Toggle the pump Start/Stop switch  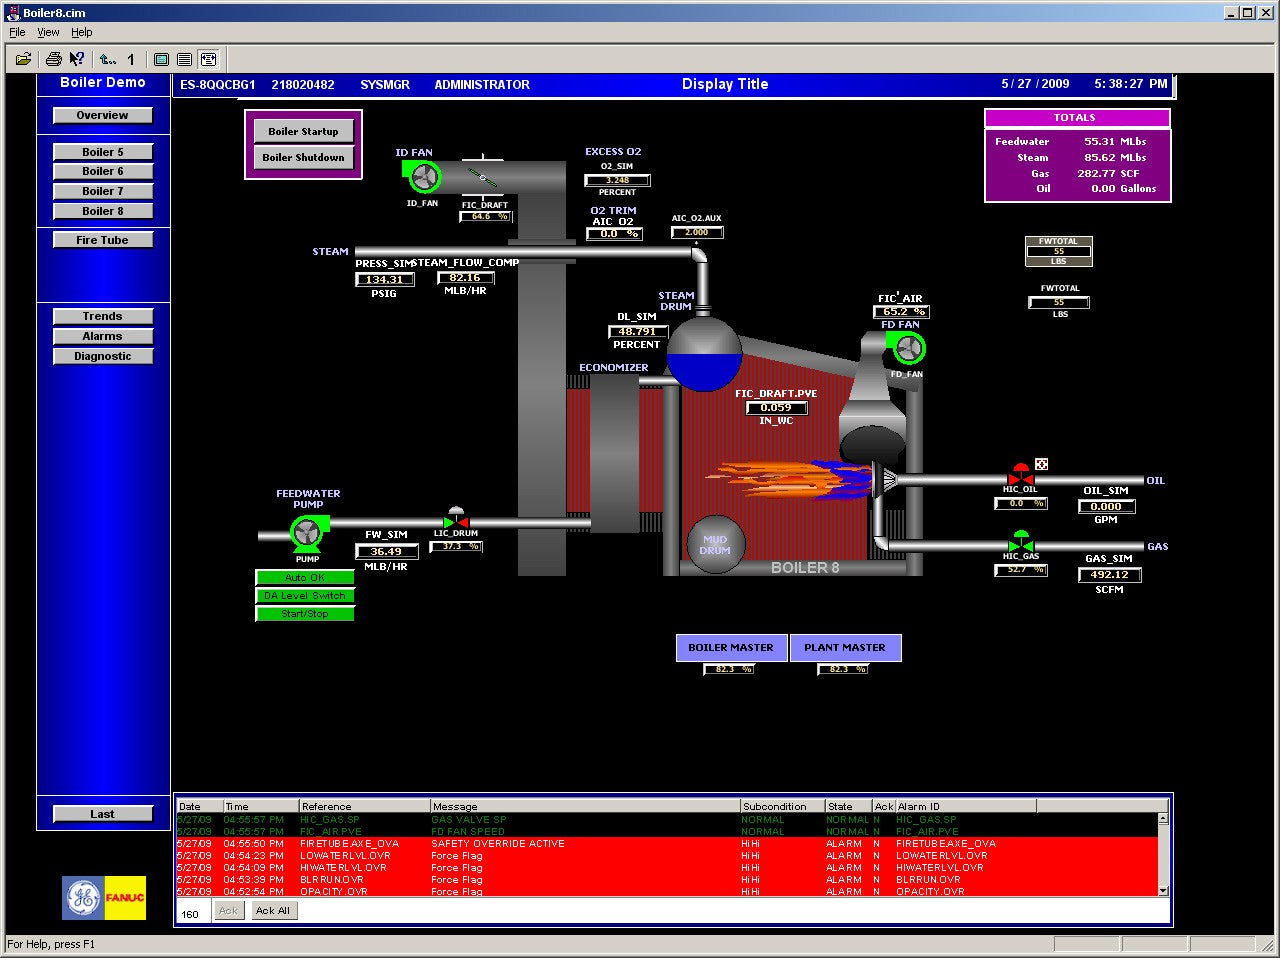coord(305,614)
